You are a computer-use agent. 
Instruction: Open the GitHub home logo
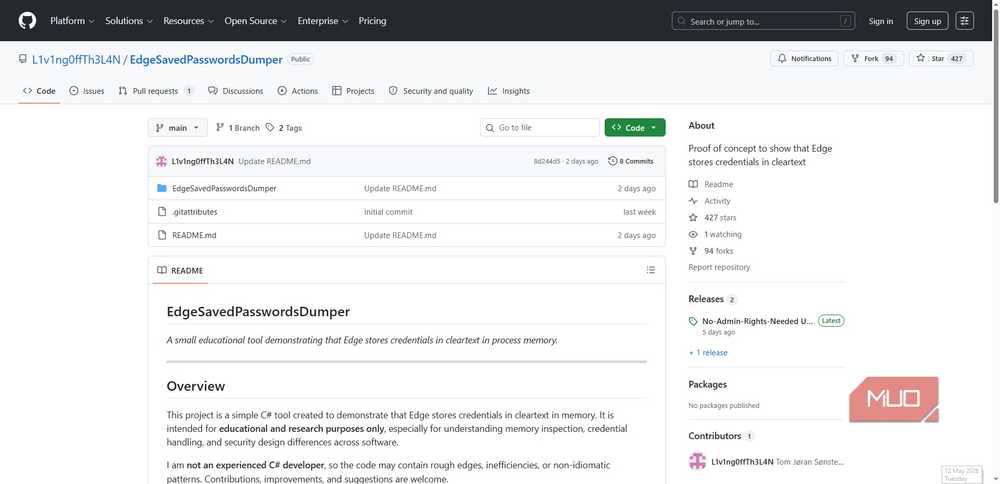tap(27, 21)
